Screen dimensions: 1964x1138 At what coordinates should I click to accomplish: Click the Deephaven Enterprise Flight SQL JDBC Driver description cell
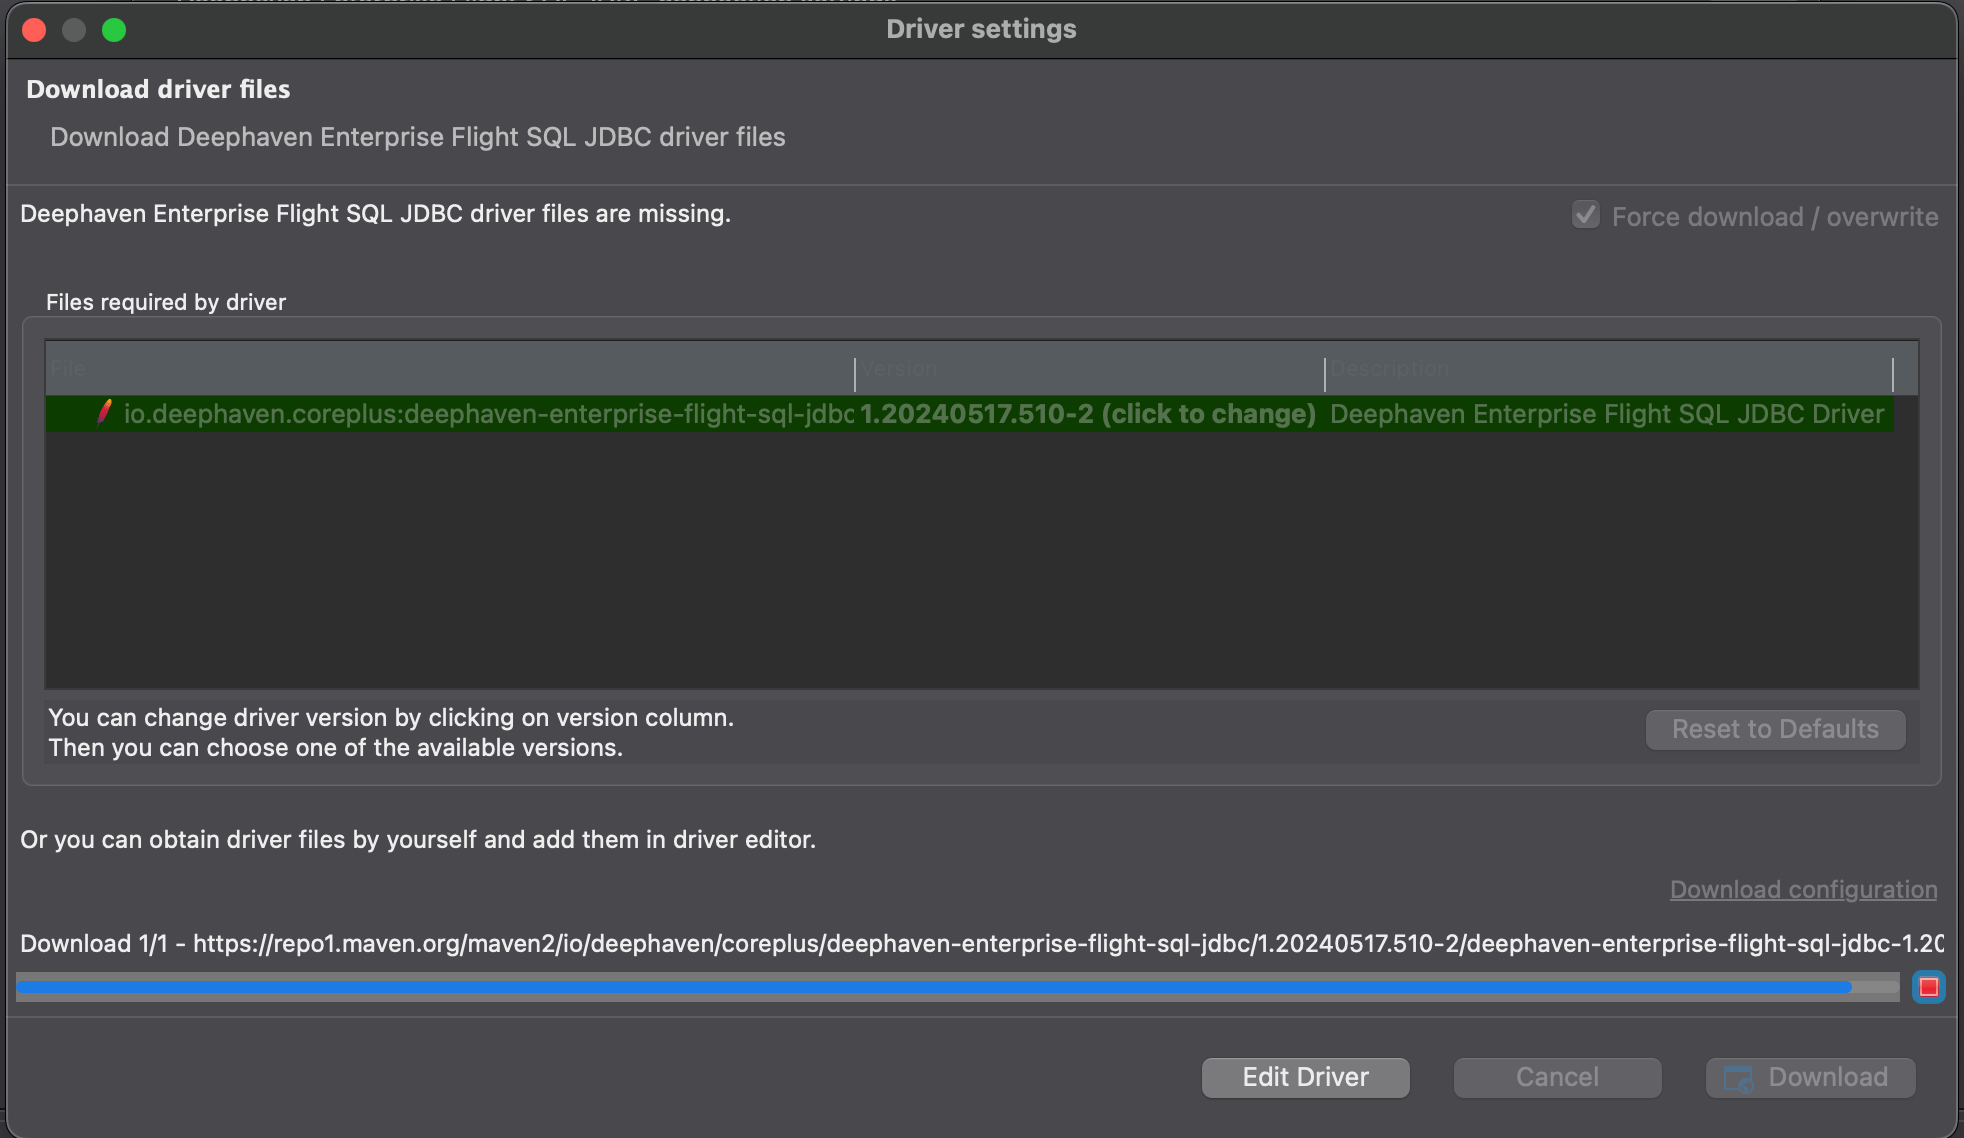click(x=1606, y=414)
